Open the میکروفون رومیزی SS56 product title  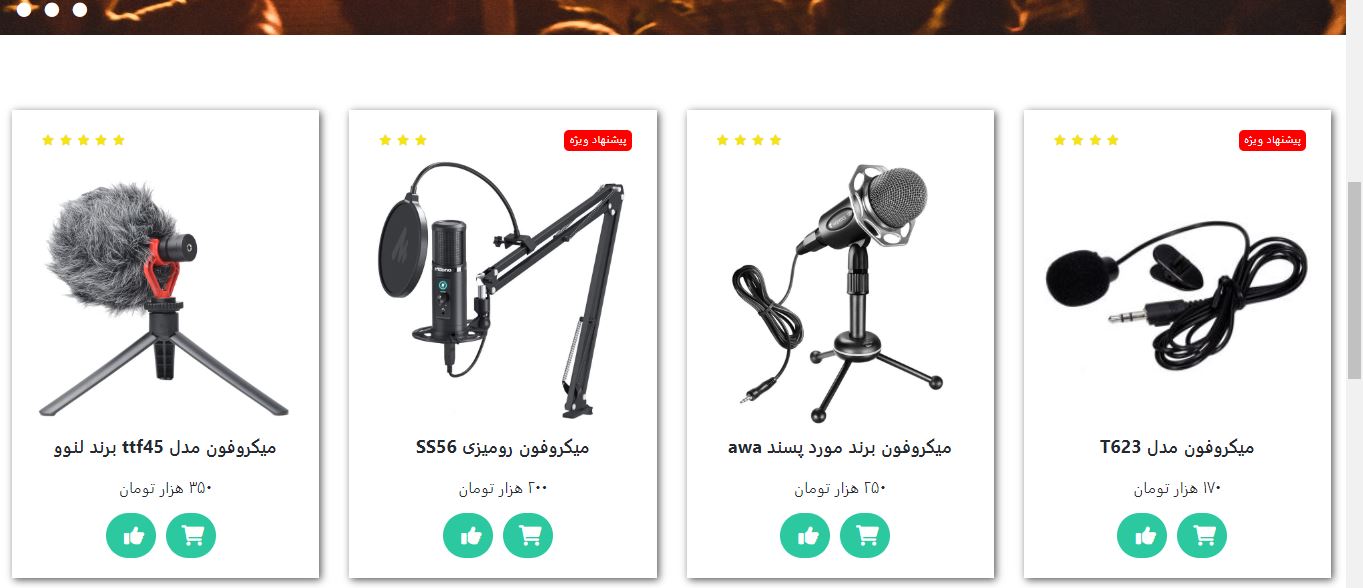(x=502, y=447)
